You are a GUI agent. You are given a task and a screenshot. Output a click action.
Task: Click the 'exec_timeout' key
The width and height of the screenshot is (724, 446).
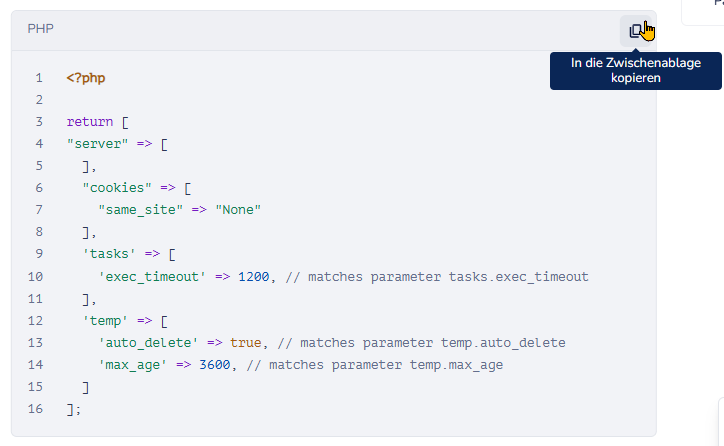coord(150,276)
